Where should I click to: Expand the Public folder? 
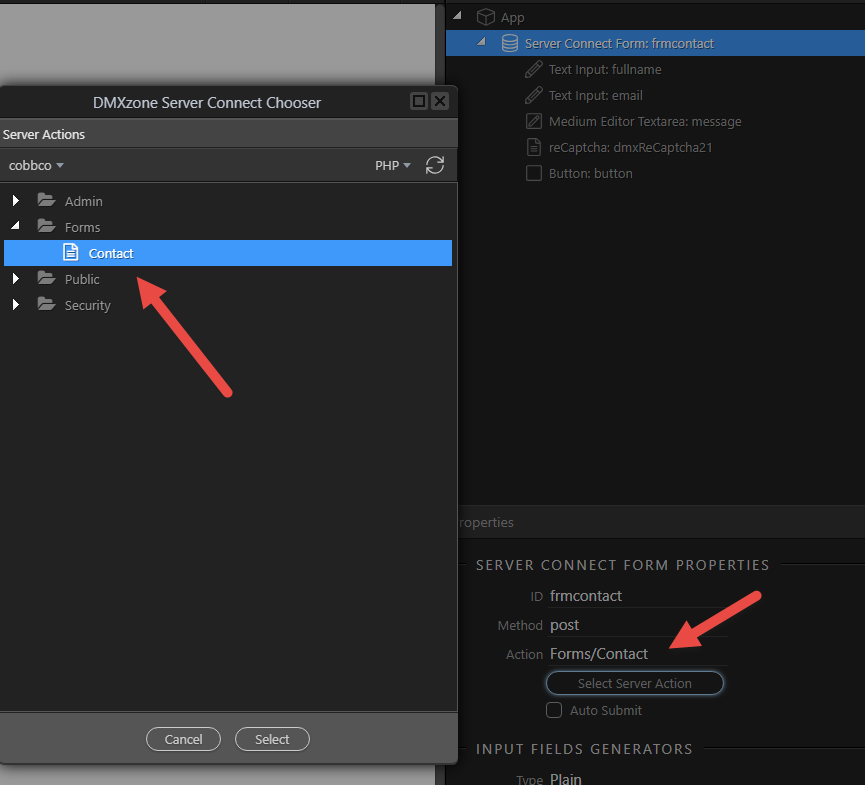[x=16, y=278]
